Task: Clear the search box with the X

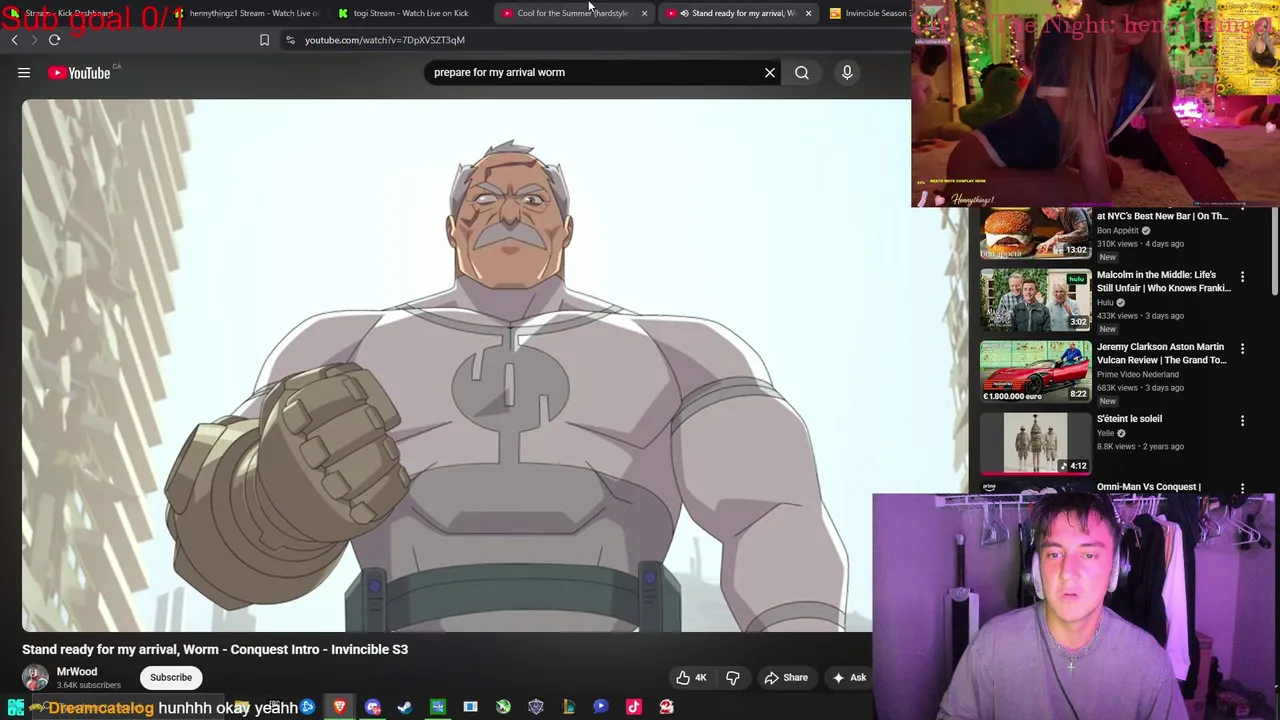Action: point(770,72)
